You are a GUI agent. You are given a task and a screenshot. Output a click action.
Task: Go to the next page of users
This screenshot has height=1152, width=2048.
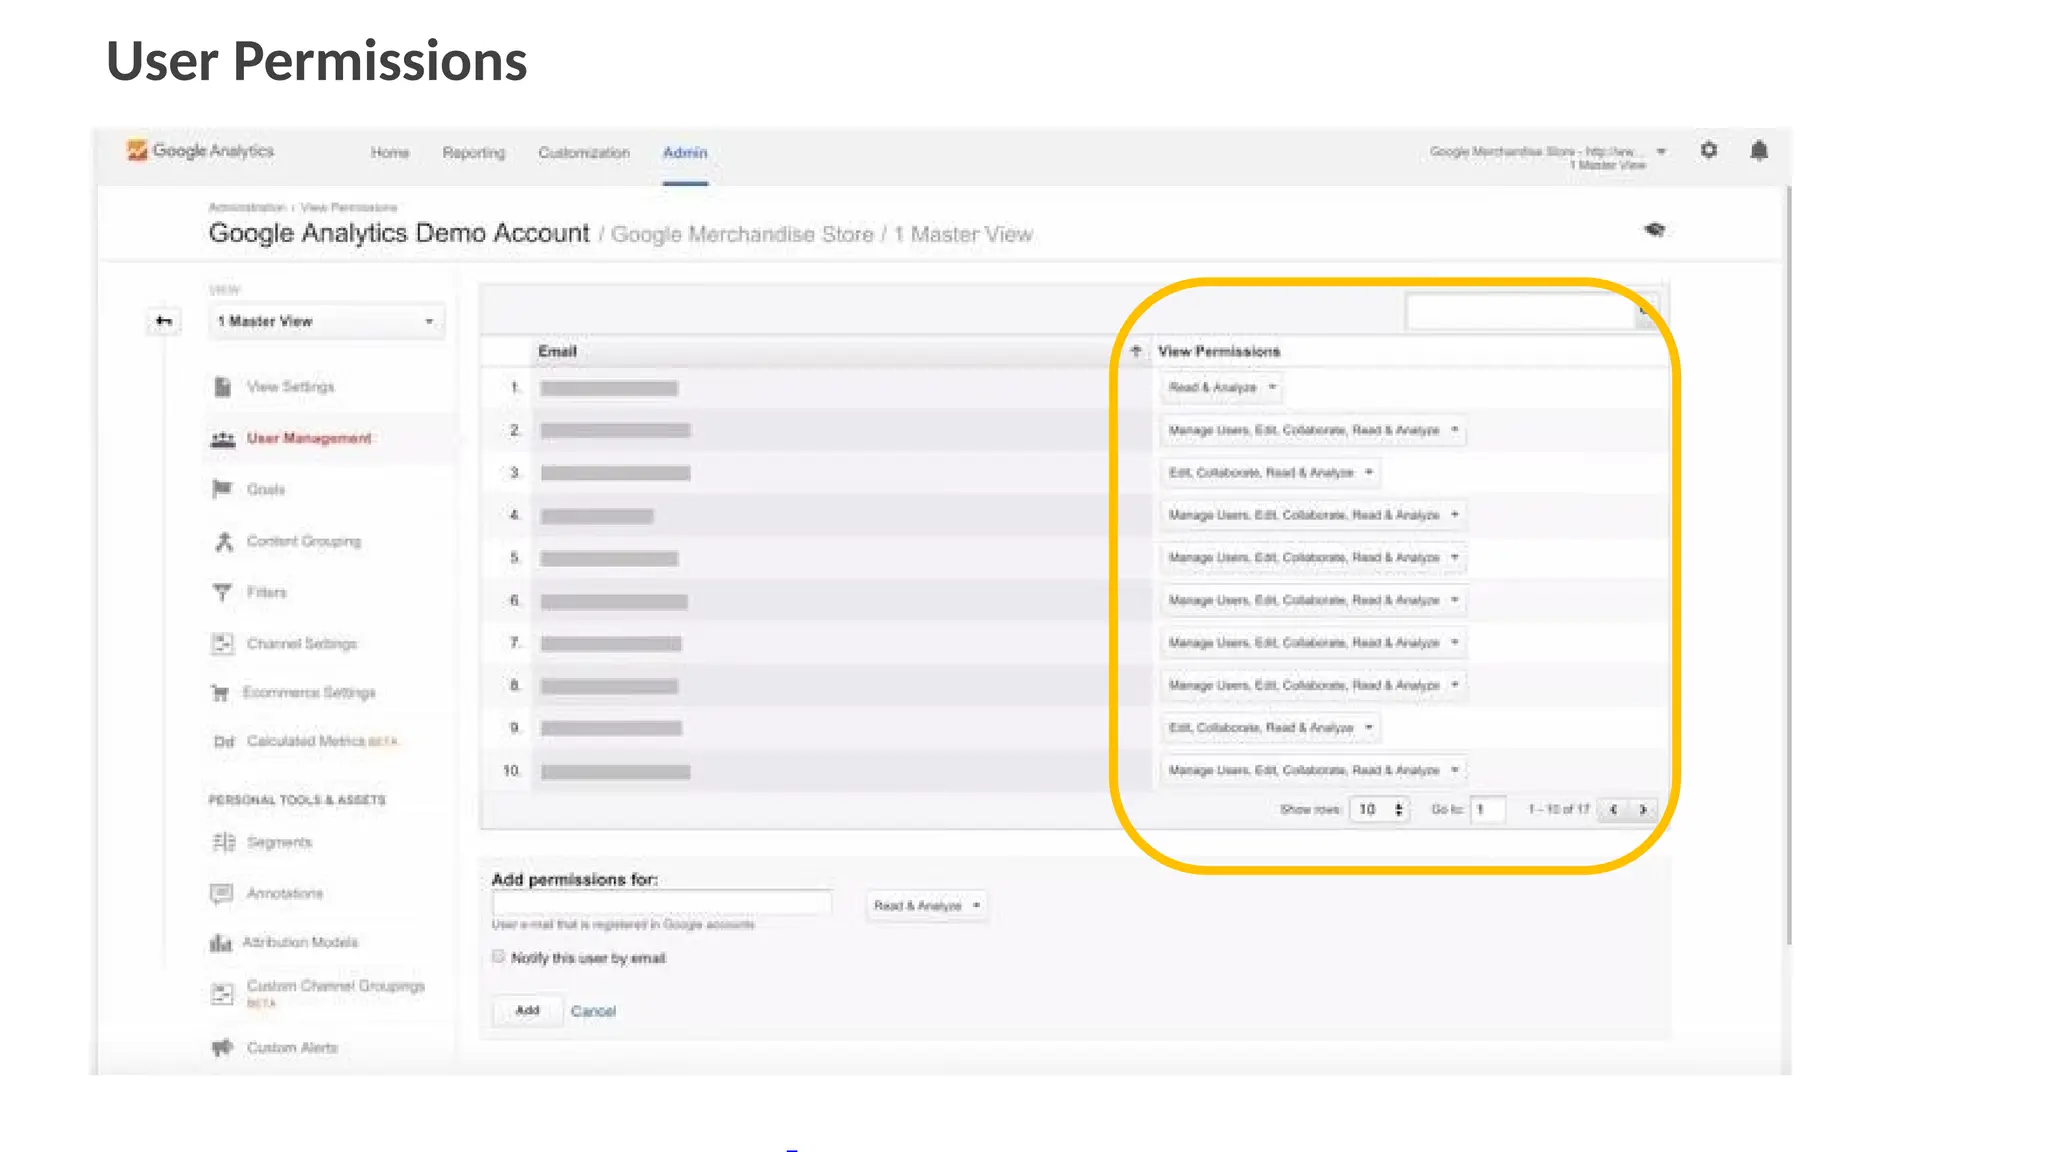click(1642, 809)
